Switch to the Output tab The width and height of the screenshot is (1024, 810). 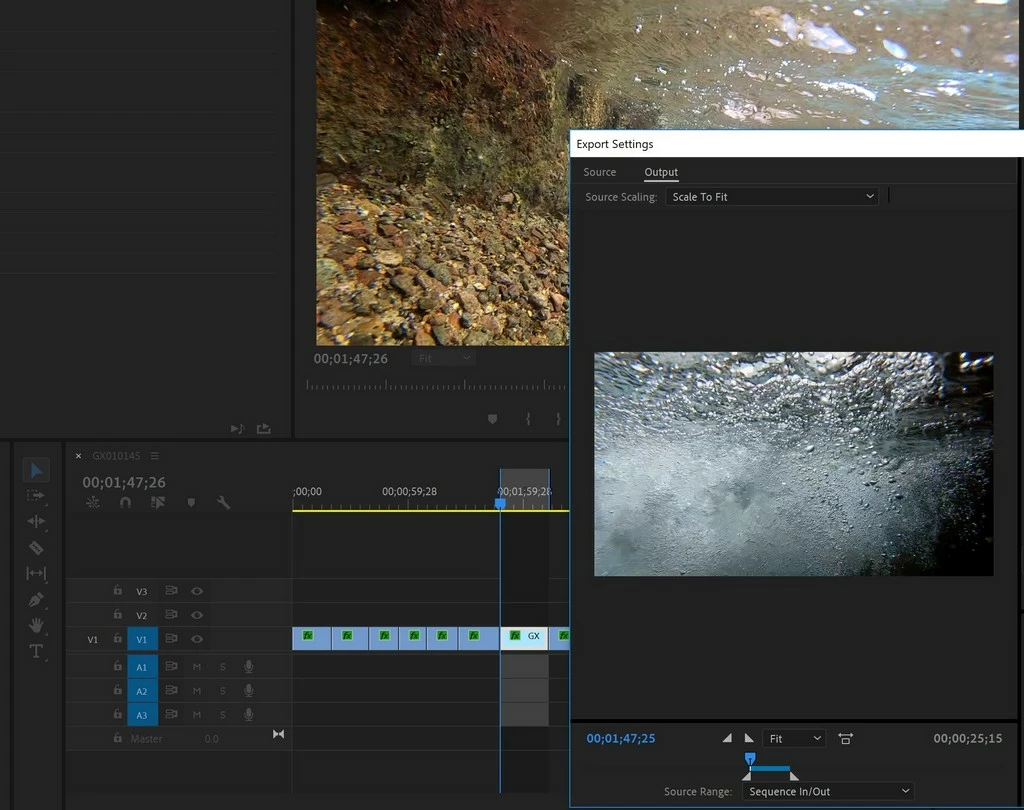661,172
